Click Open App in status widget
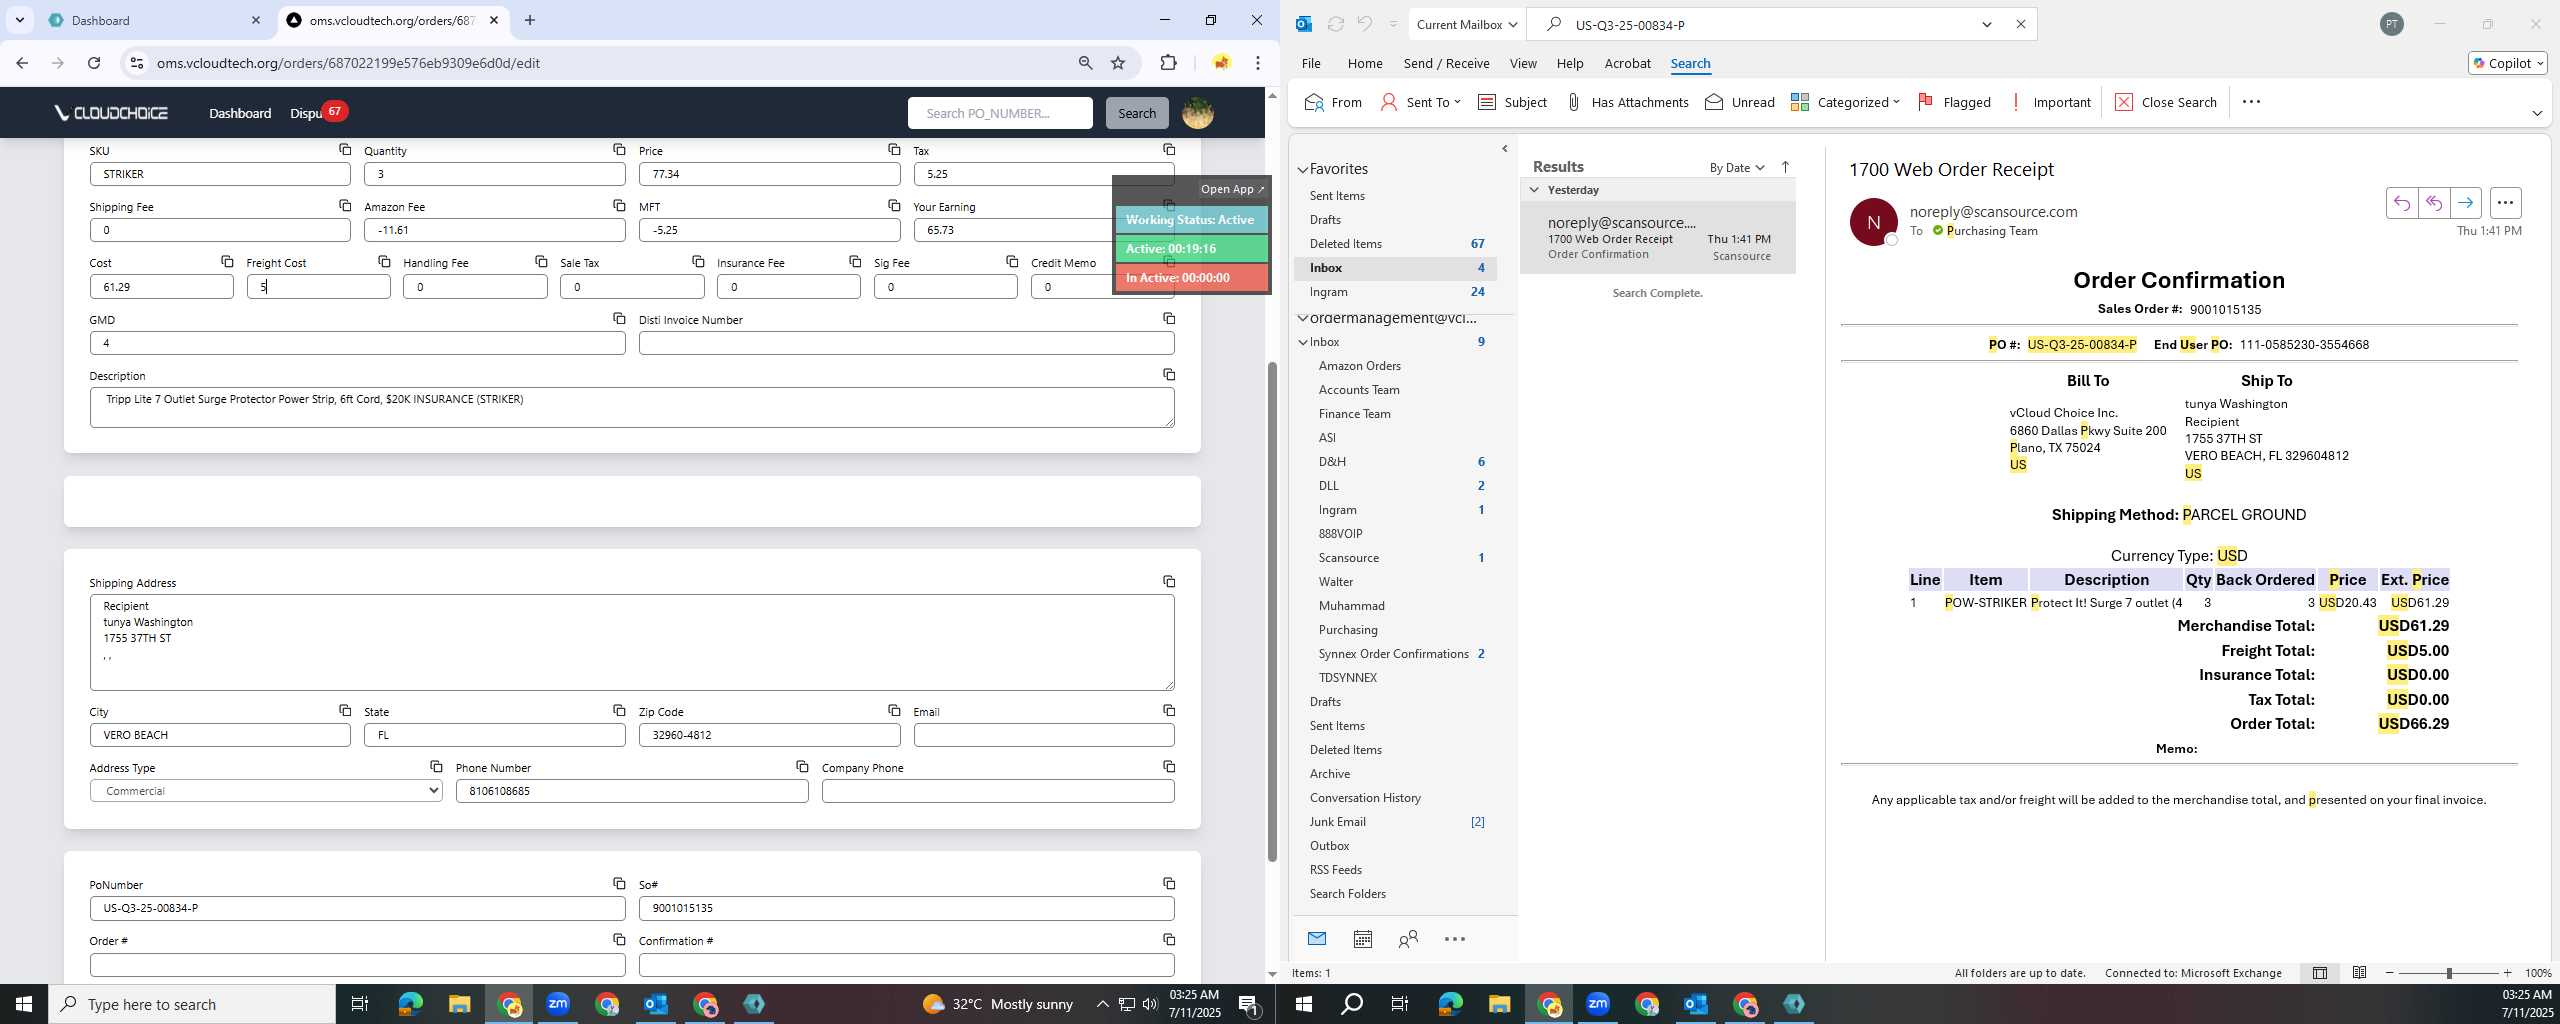This screenshot has height=1024, width=2560. click(1231, 189)
